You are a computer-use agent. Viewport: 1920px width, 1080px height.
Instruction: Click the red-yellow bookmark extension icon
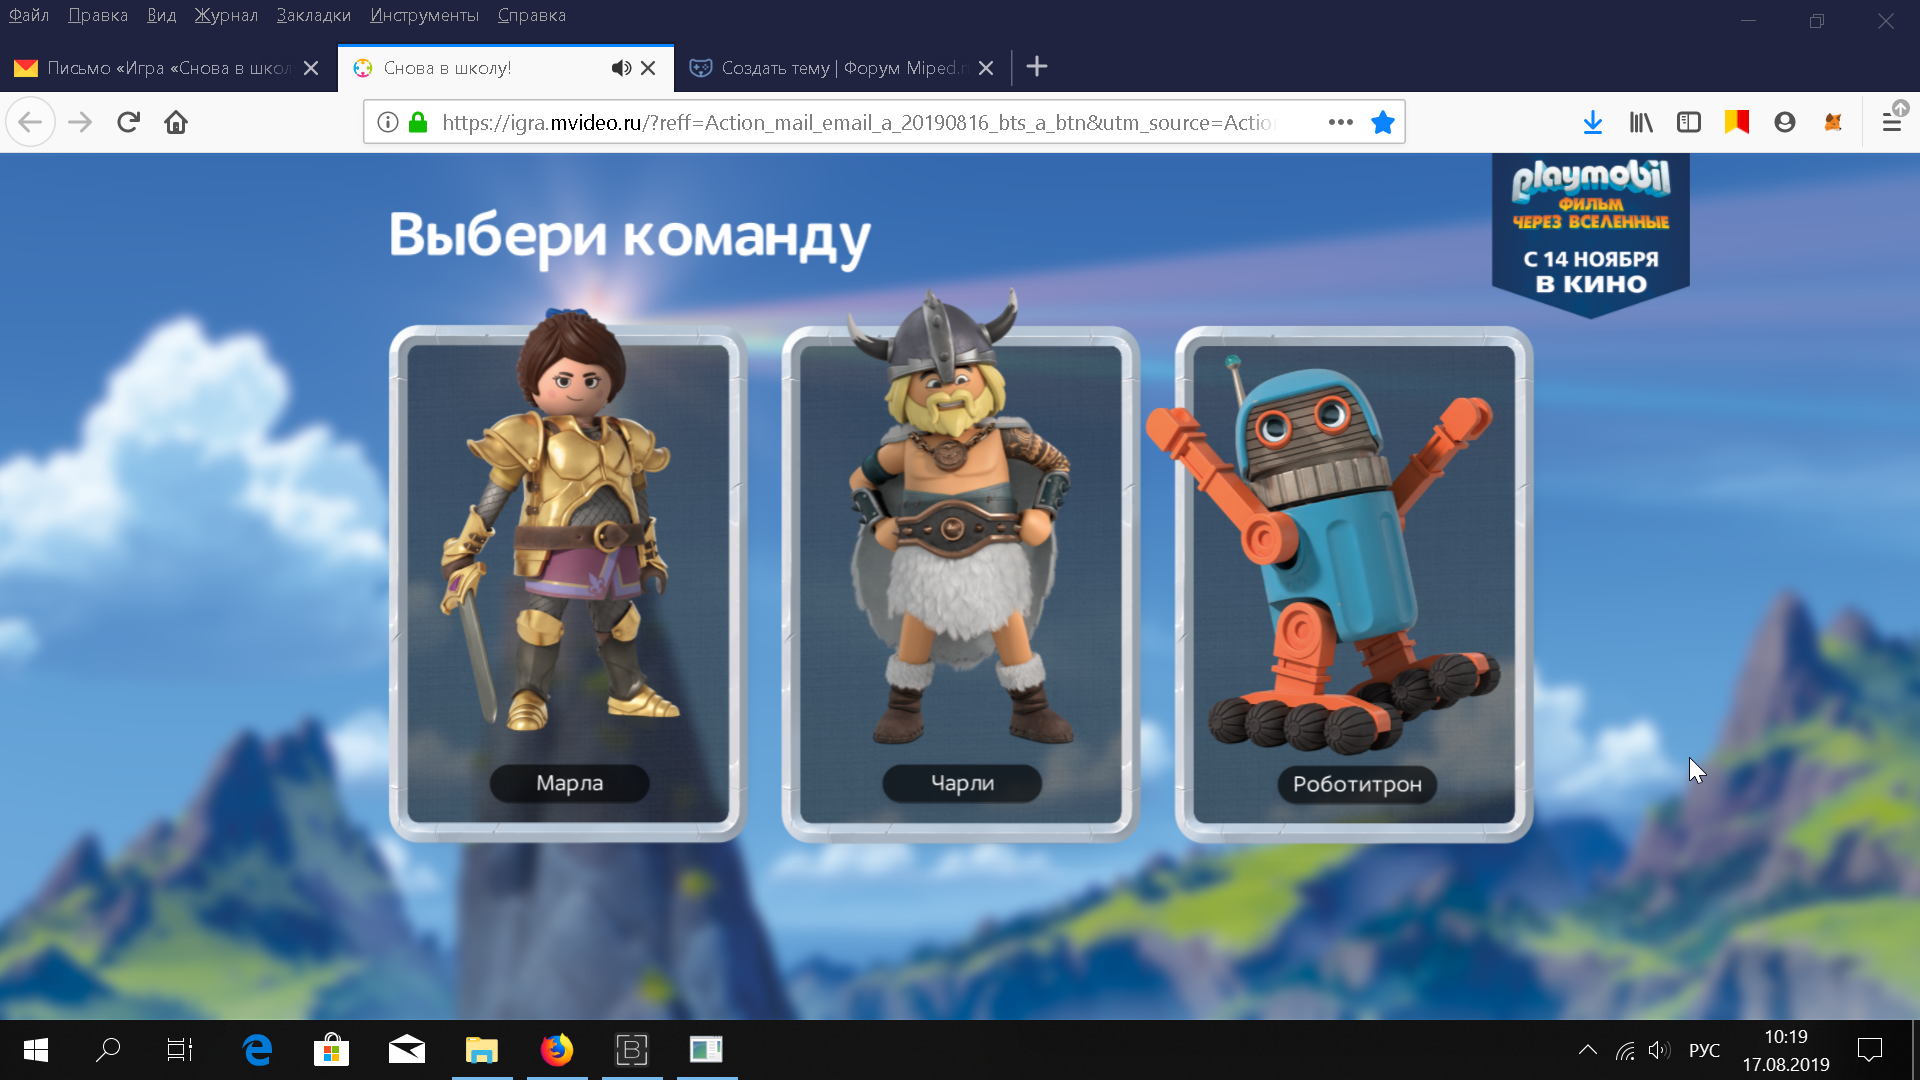point(1737,122)
